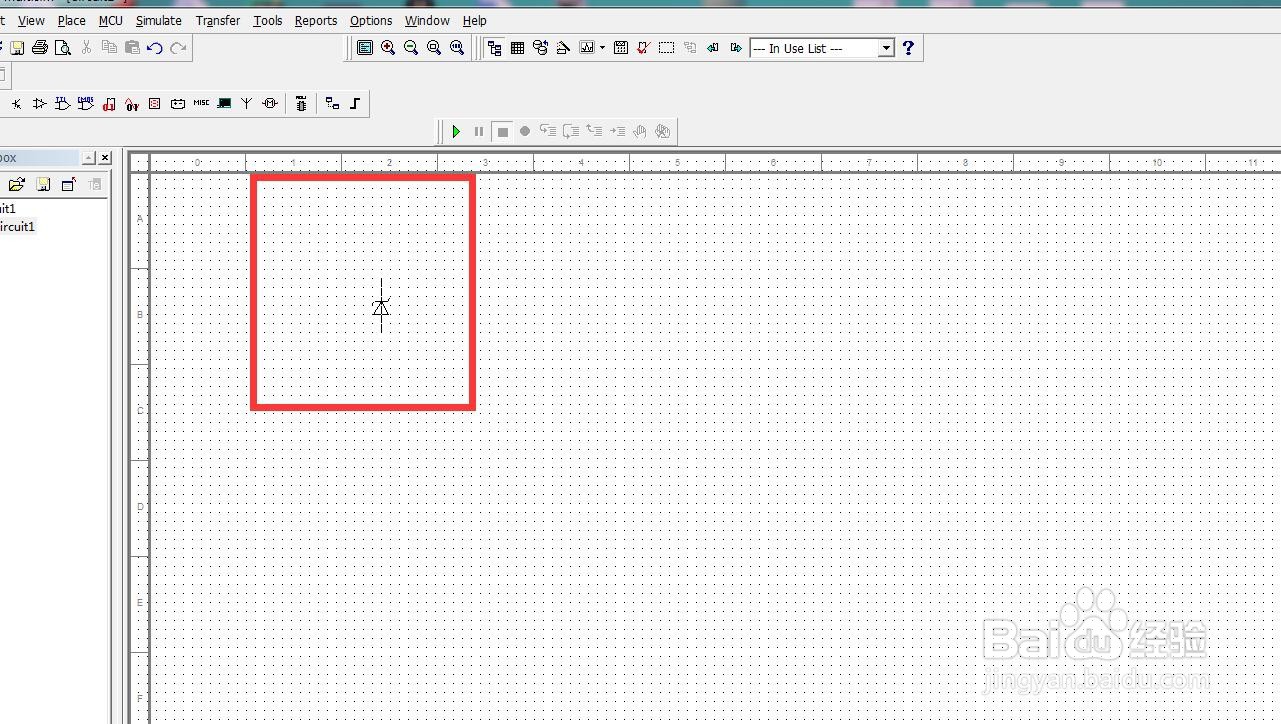Open the In Use List dropdown
The image size is (1281, 724).
886,48
